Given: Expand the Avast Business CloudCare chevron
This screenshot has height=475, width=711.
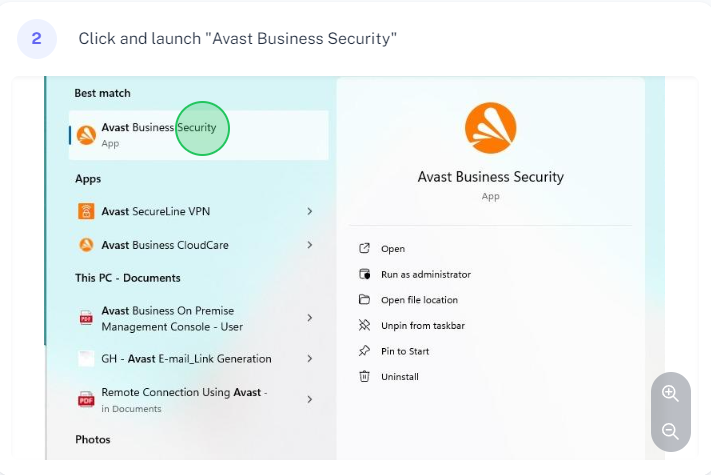Looking at the screenshot, I should click(310, 245).
